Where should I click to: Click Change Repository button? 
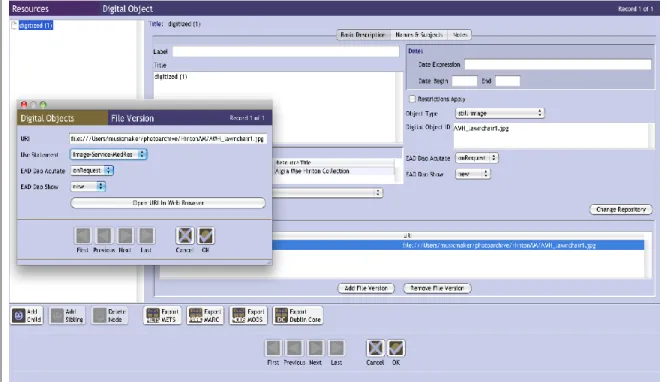pyautogui.click(x=621, y=209)
